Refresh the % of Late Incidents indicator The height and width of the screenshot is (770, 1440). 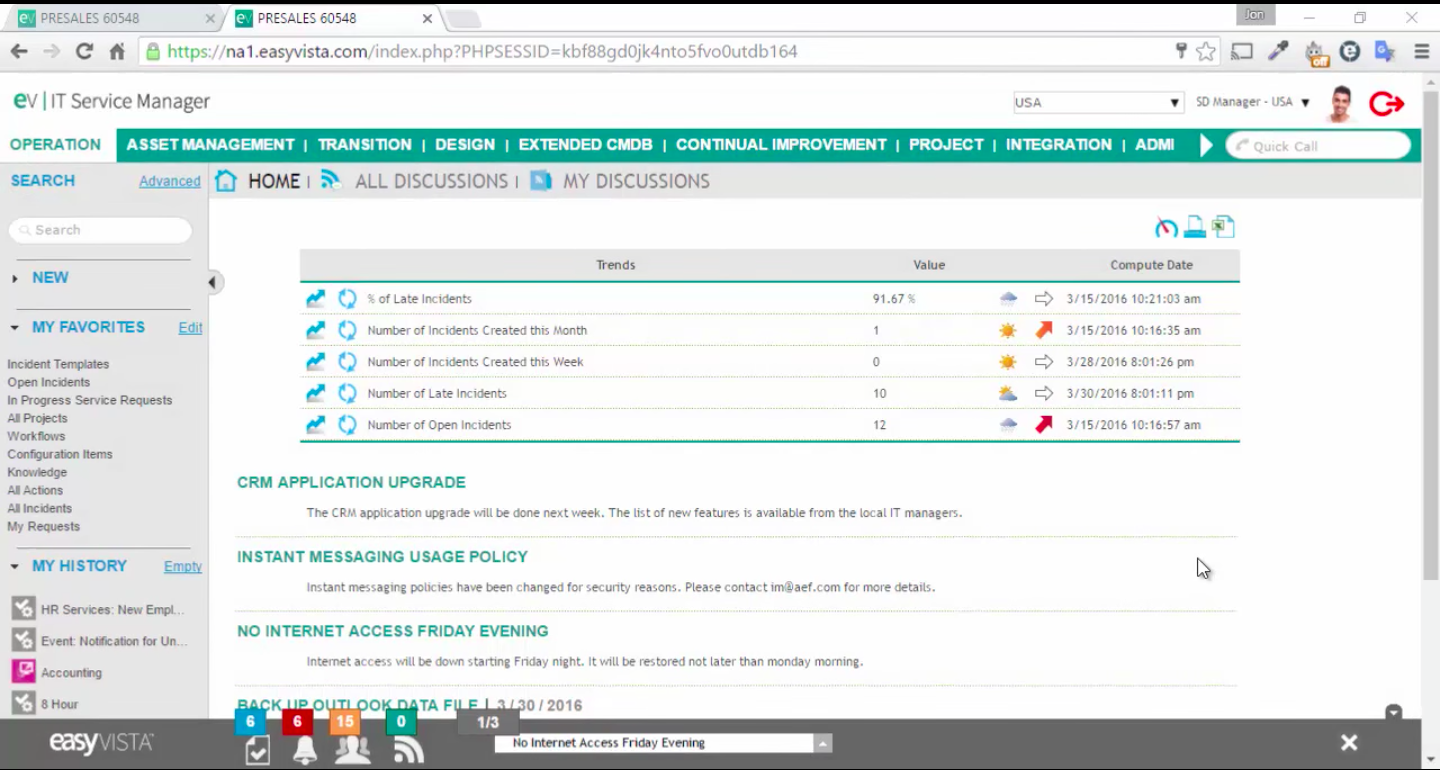[x=347, y=298]
